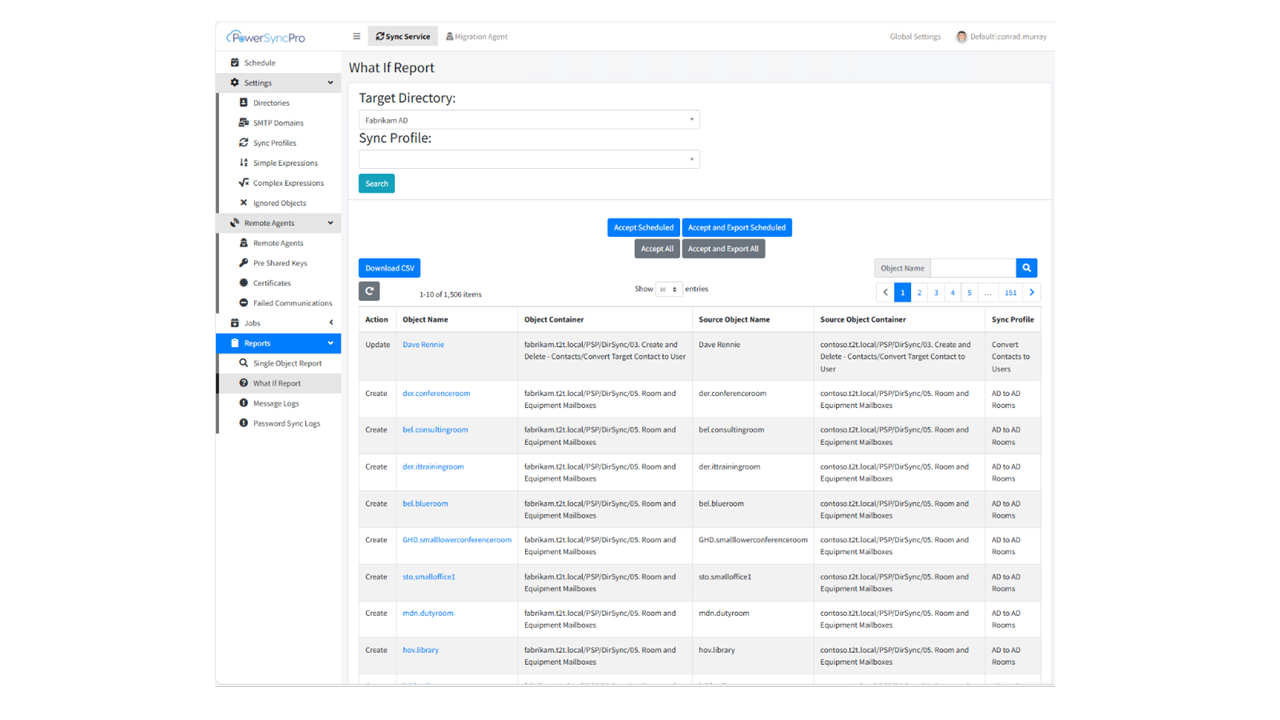
Task: Open the Target Directory dropdown
Action: pyautogui.click(x=529, y=120)
